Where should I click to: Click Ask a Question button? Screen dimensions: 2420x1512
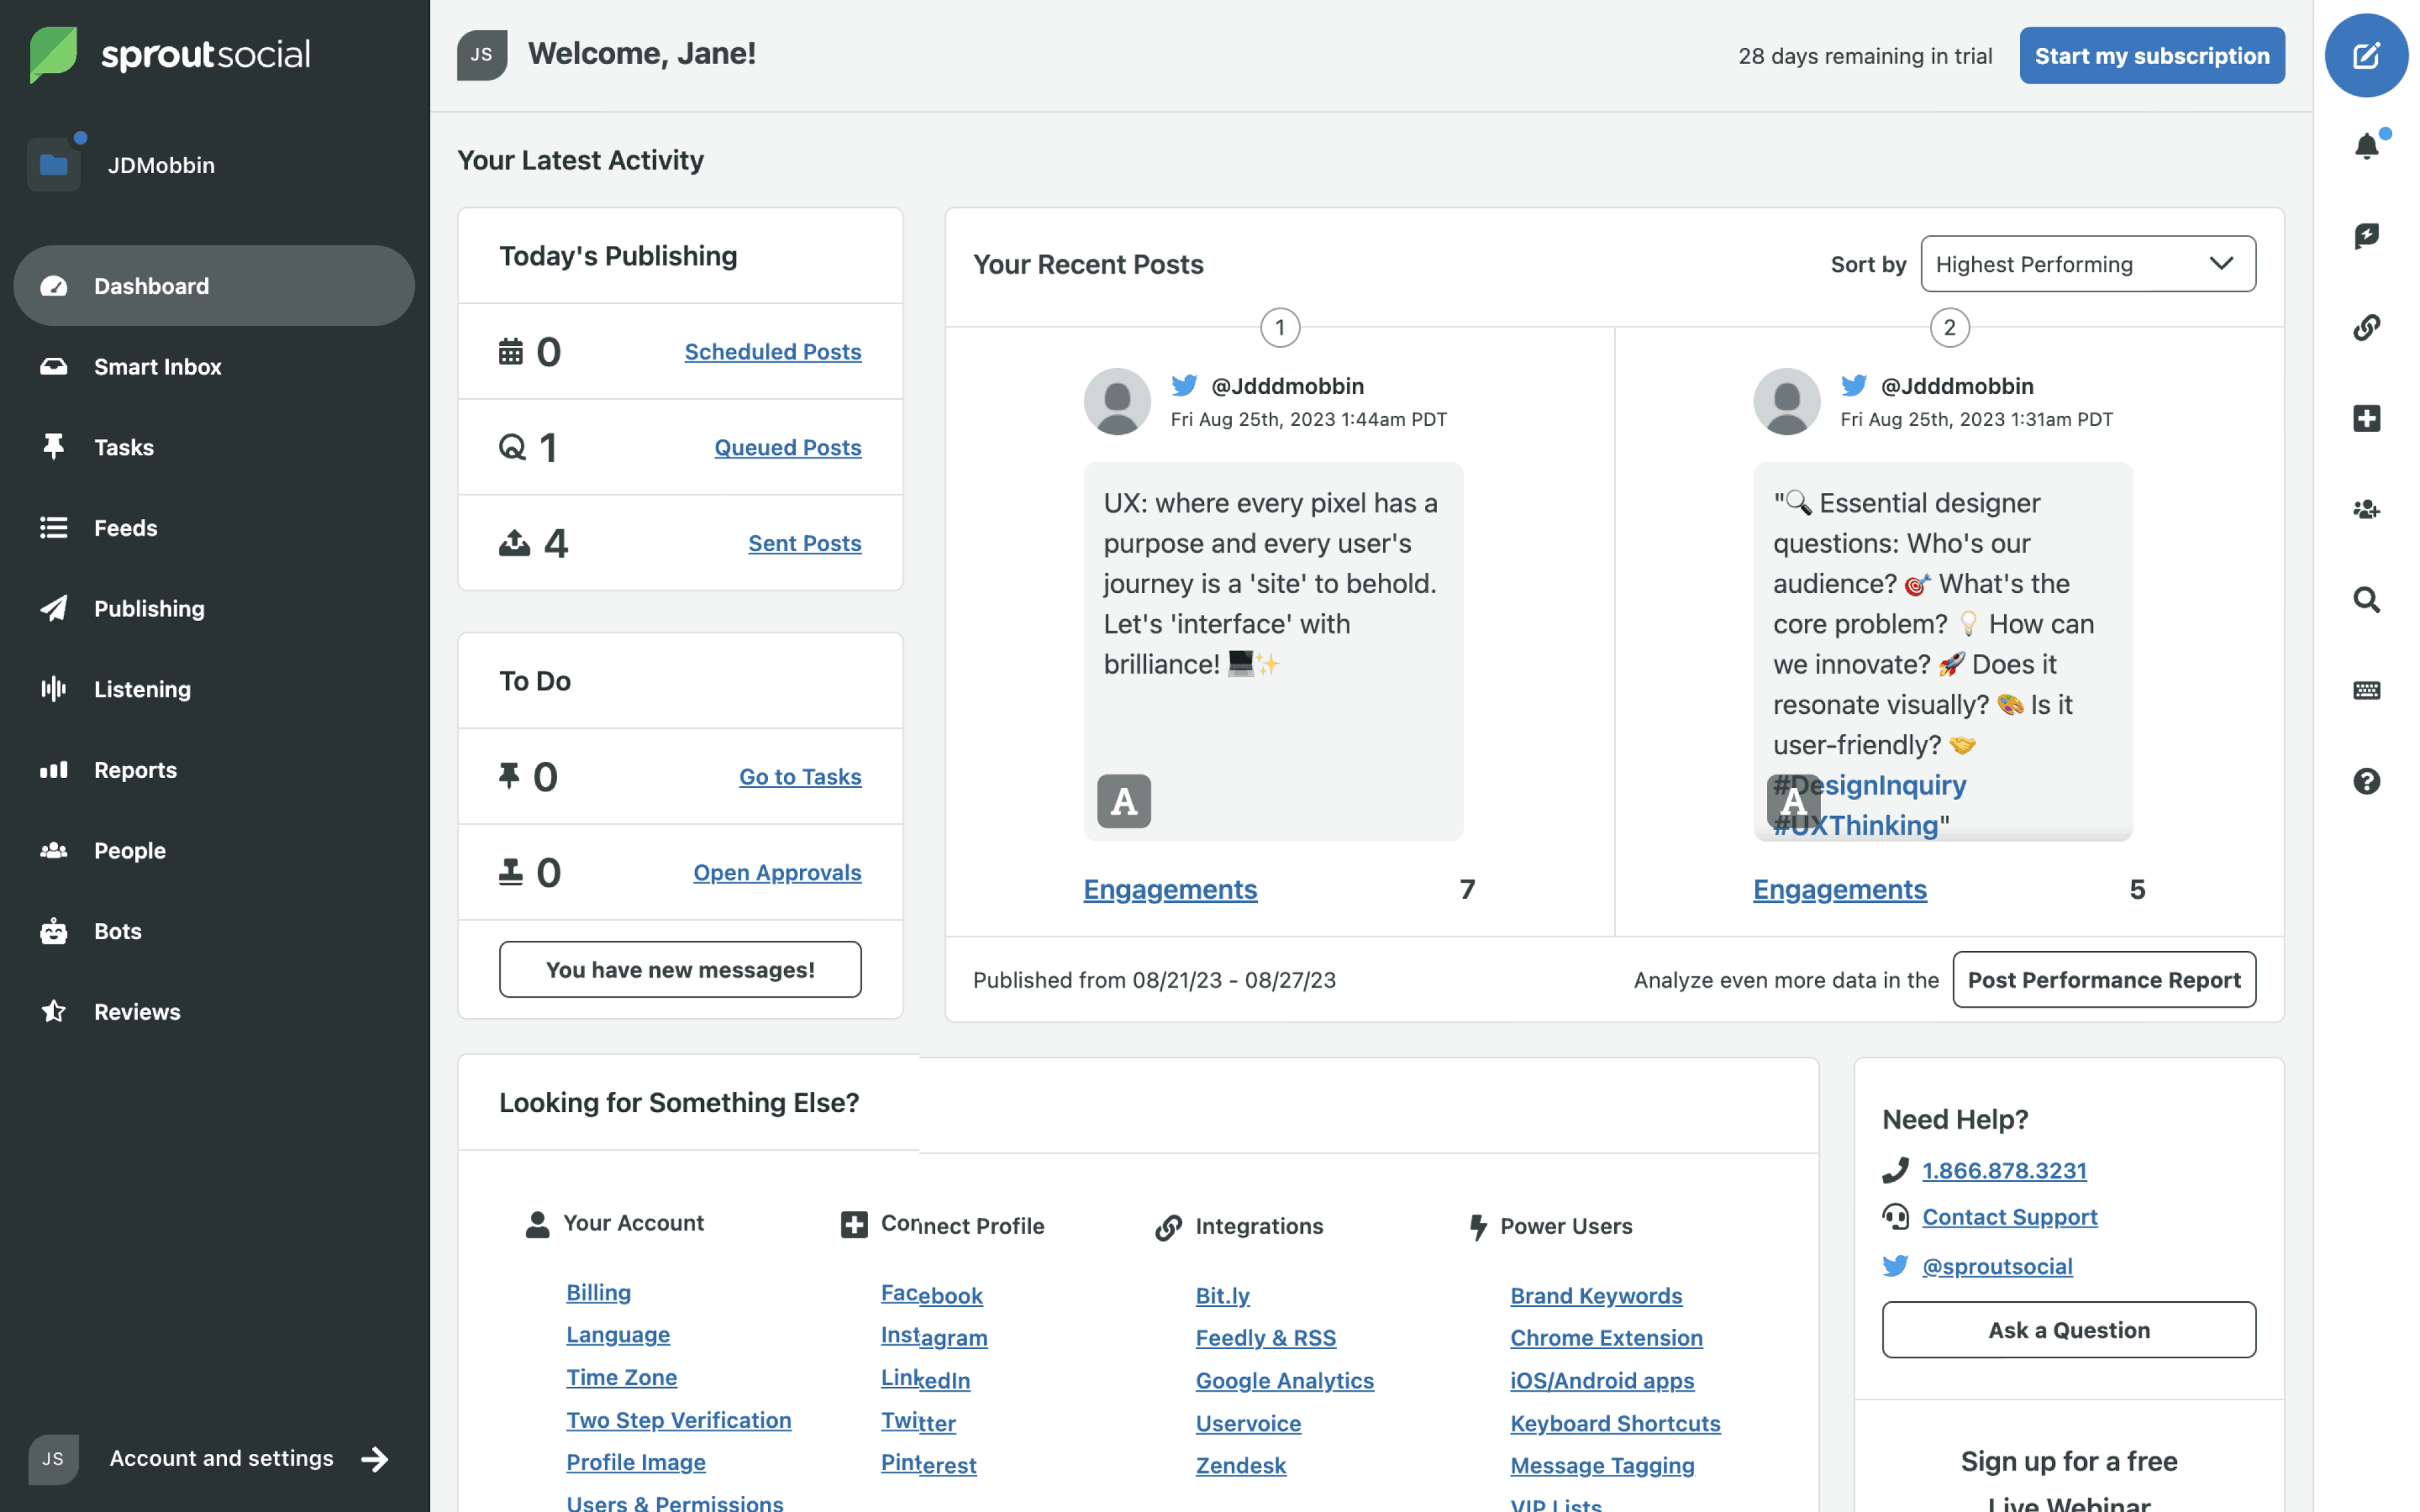[2068, 1327]
